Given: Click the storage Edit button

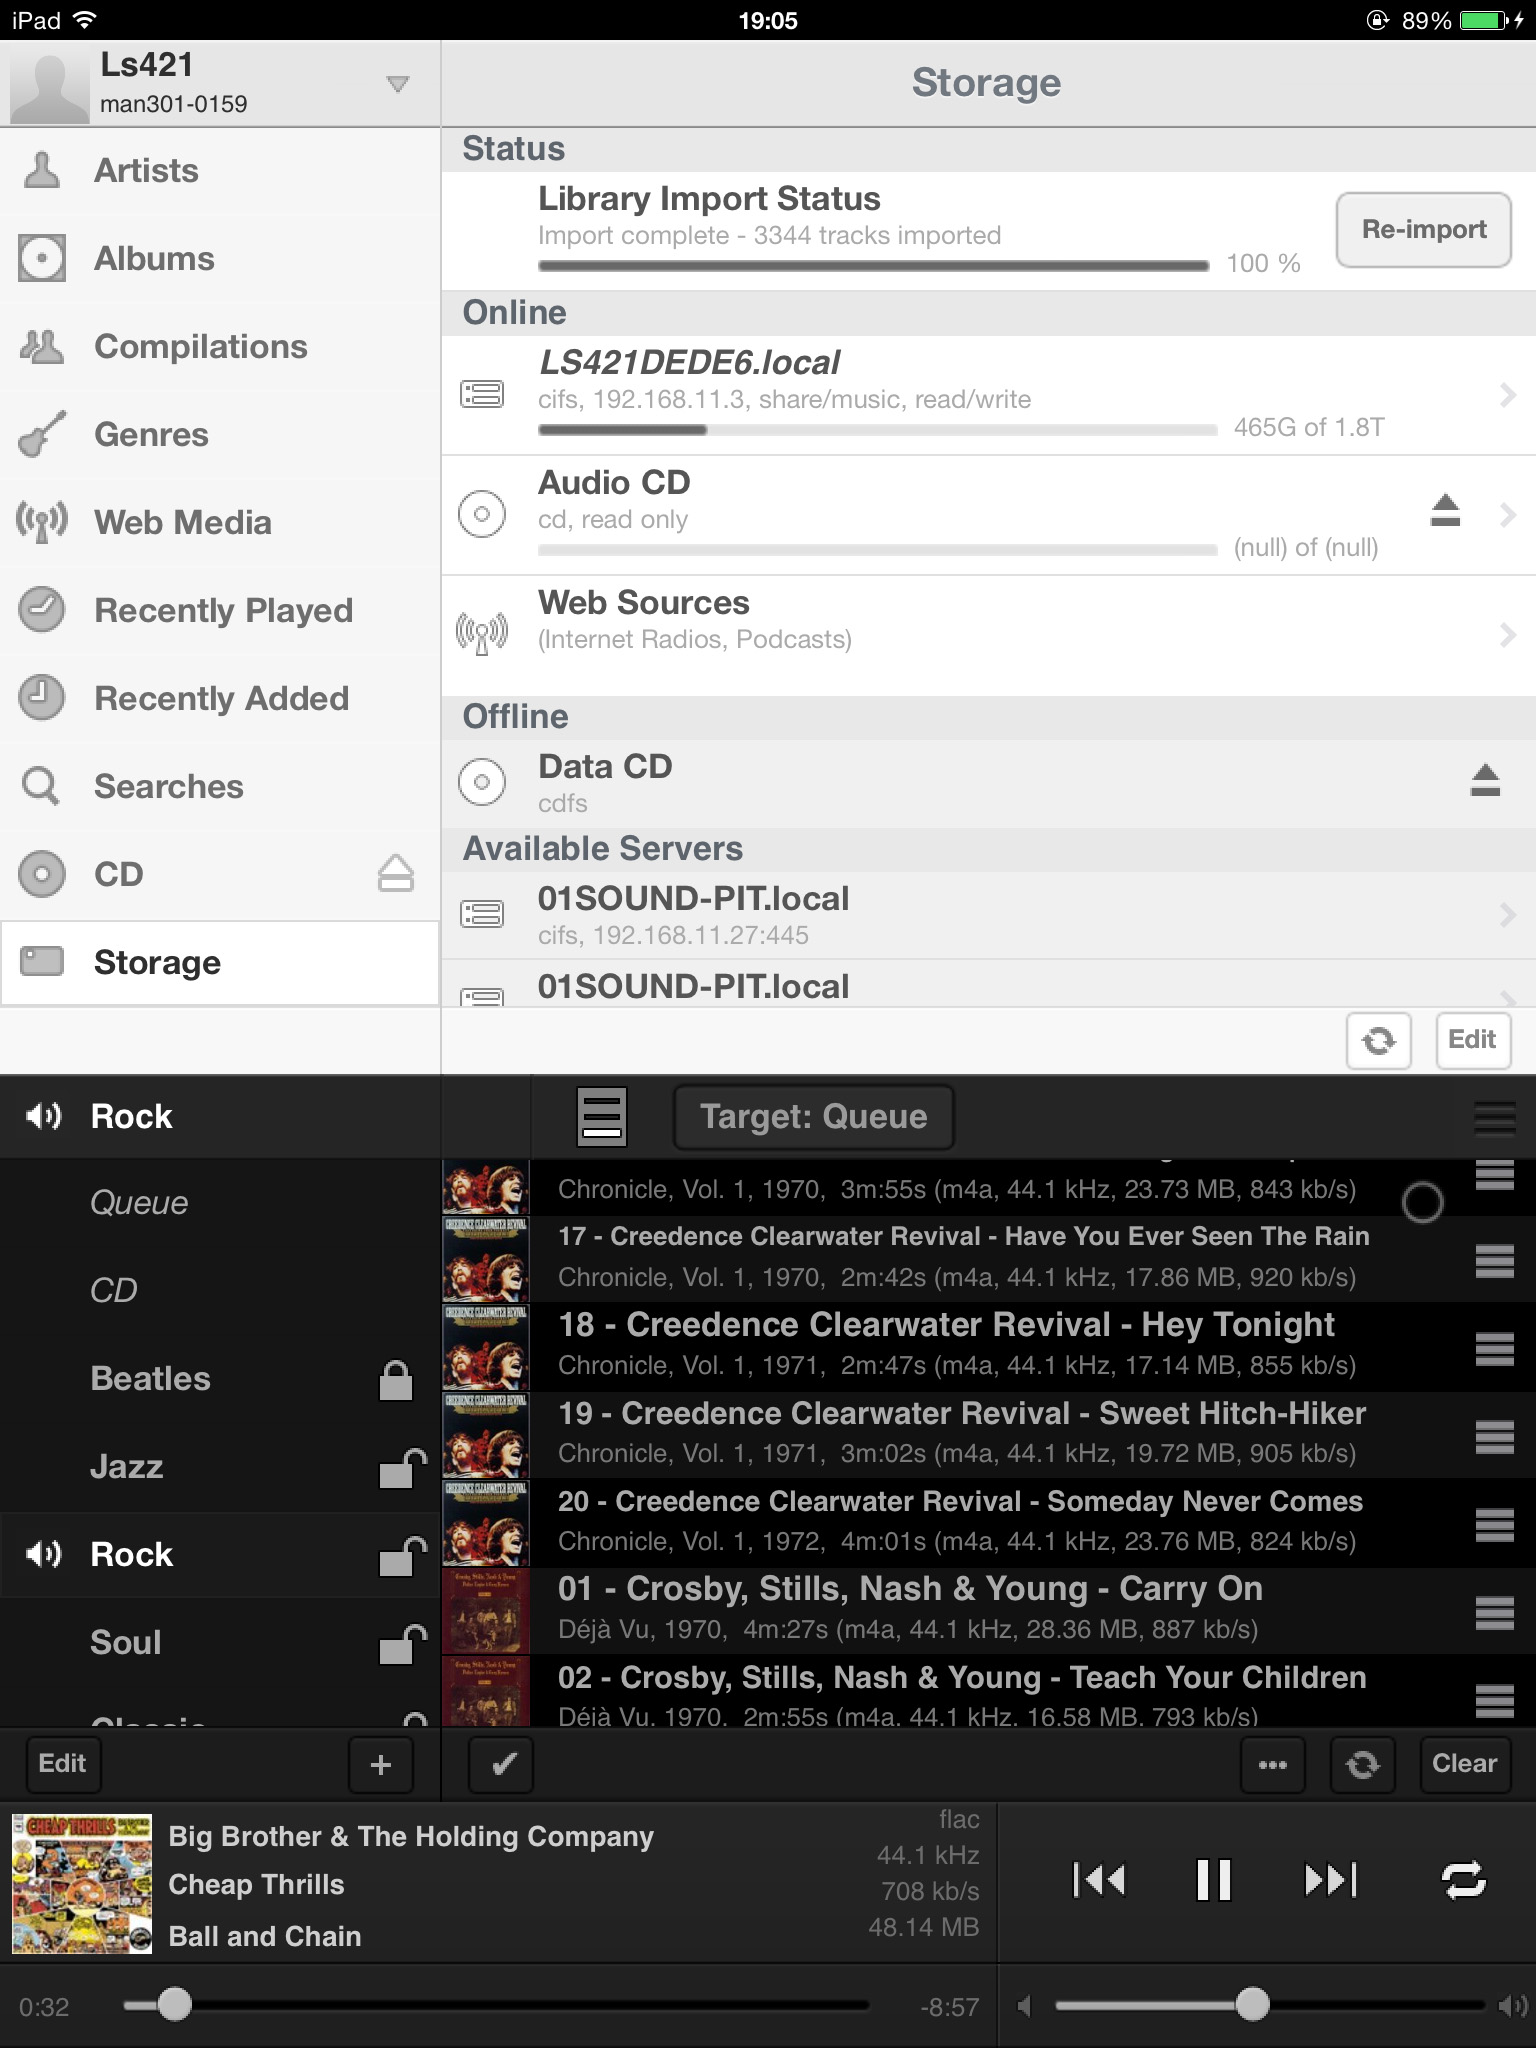Looking at the screenshot, I should 1473,1041.
